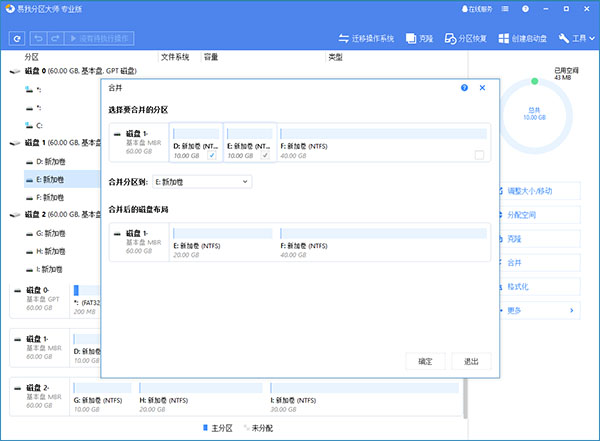Click the 类型 column header
The image size is (600, 441).
[x=335, y=57]
